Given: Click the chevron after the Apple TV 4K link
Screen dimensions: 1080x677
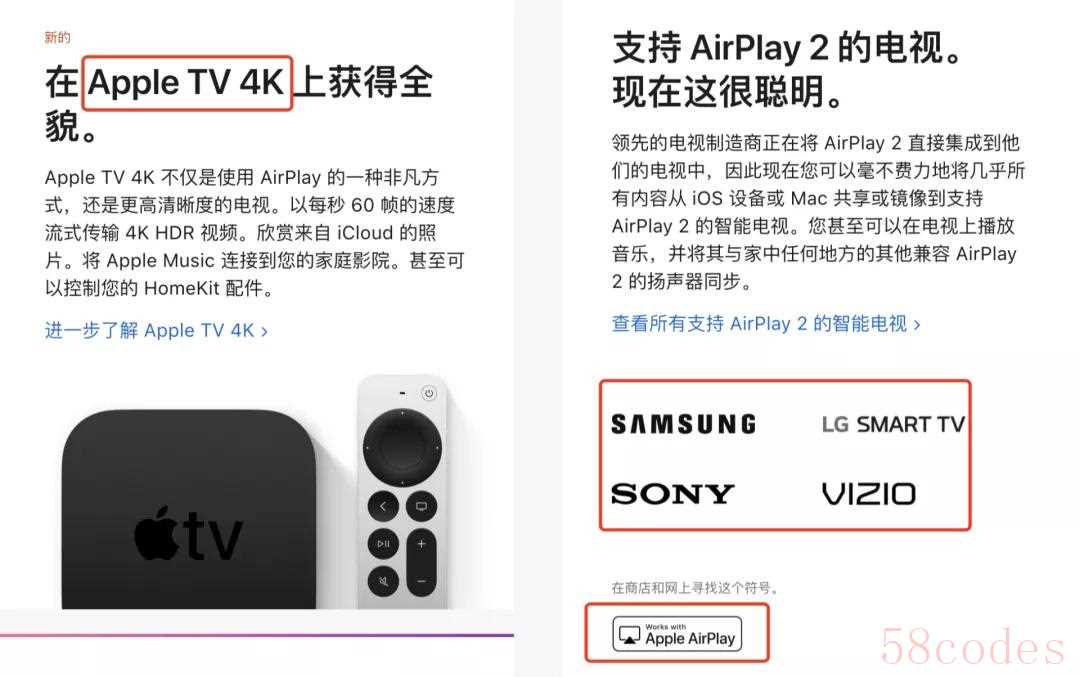Looking at the screenshot, I should tap(264, 332).
